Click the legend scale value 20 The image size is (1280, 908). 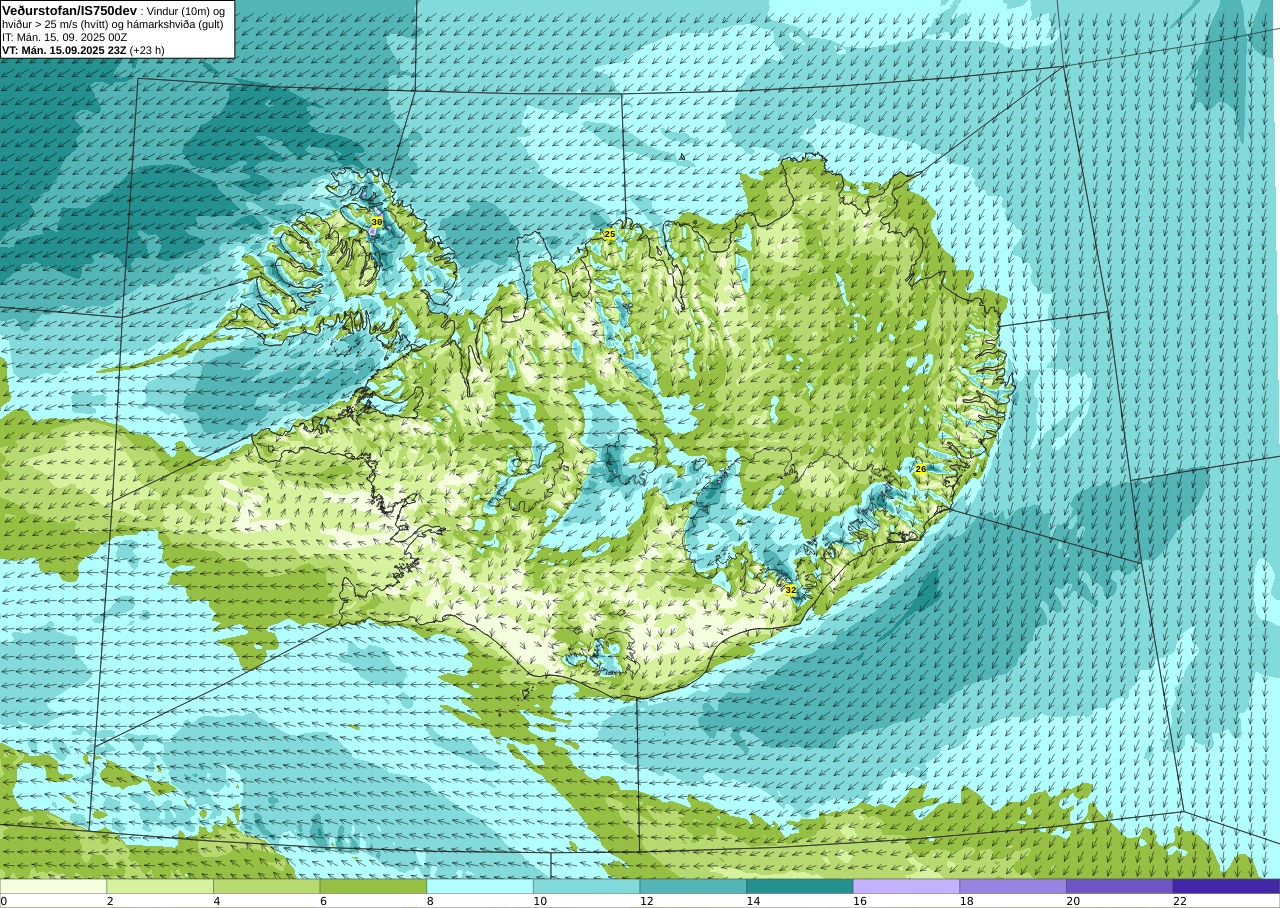coord(1073,901)
